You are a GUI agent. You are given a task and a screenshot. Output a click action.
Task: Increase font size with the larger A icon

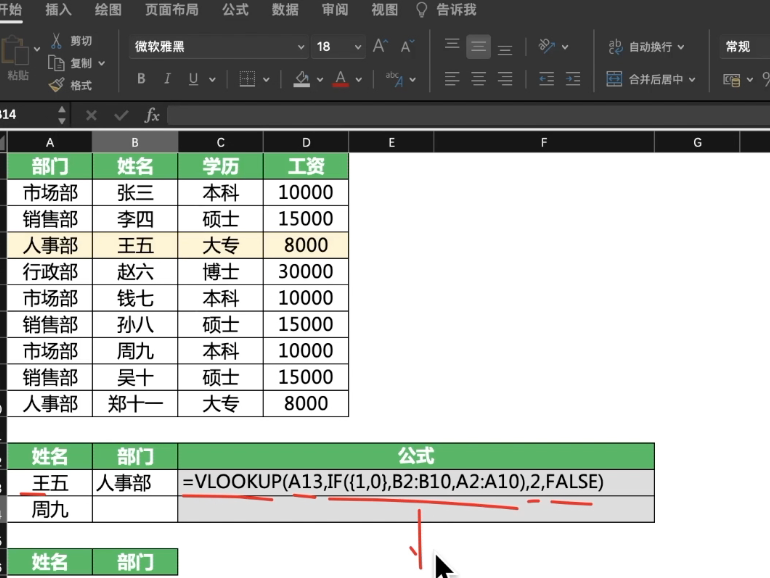[x=380, y=46]
